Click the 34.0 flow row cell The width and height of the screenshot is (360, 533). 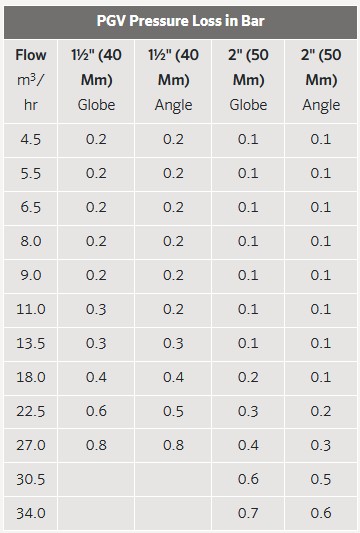click(31, 513)
